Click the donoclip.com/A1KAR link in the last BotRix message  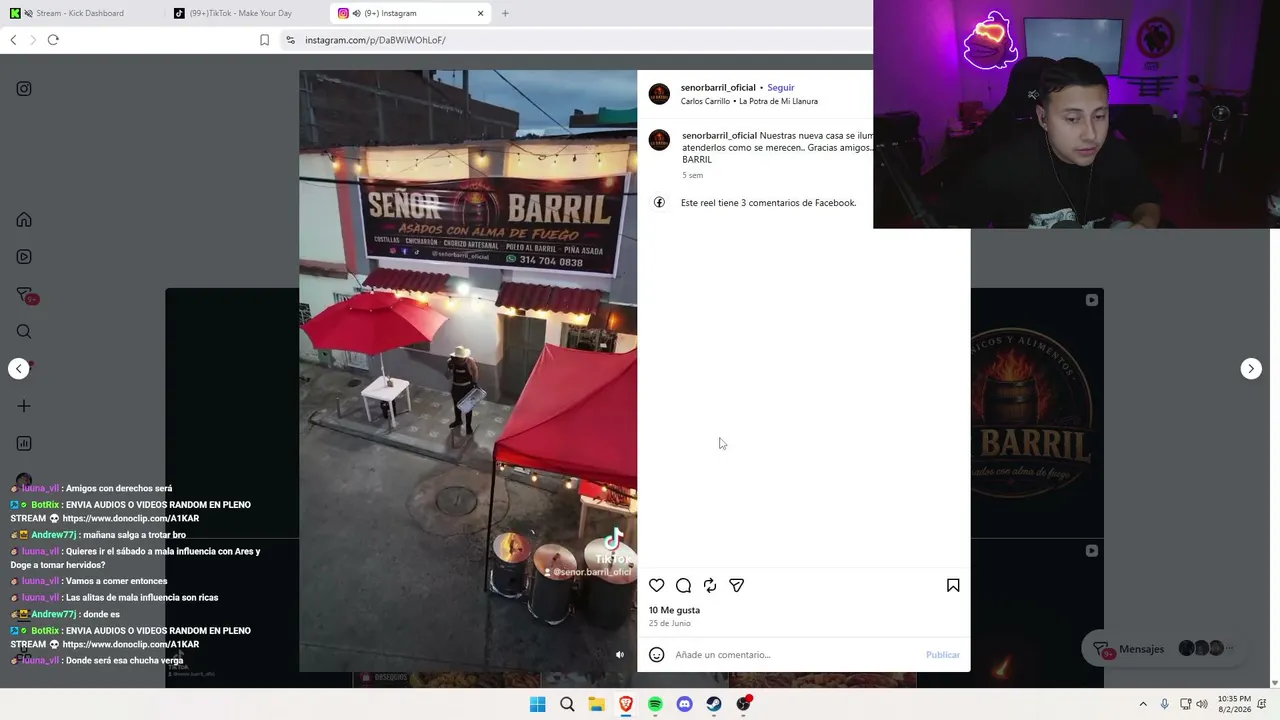(x=131, y=645)
